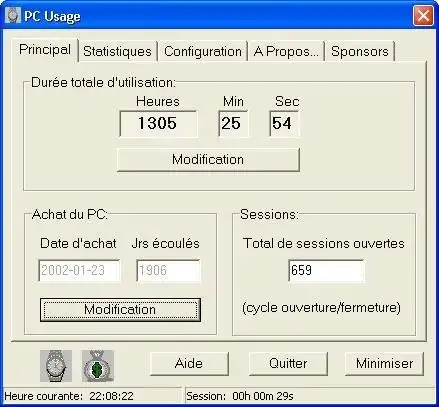This screenshot has height=407, width=439.
Task: Click the "Heures" label
Action: click(x=158, y=101)
